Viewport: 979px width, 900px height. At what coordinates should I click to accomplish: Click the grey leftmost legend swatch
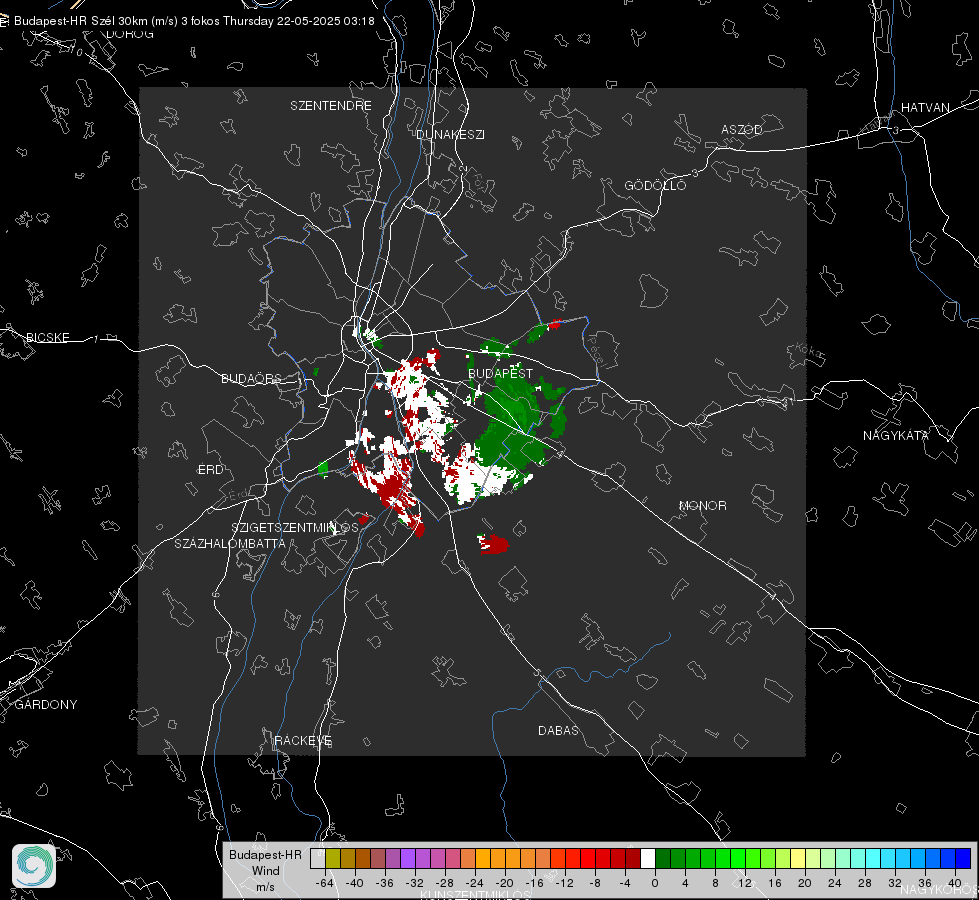coord(318,858)
